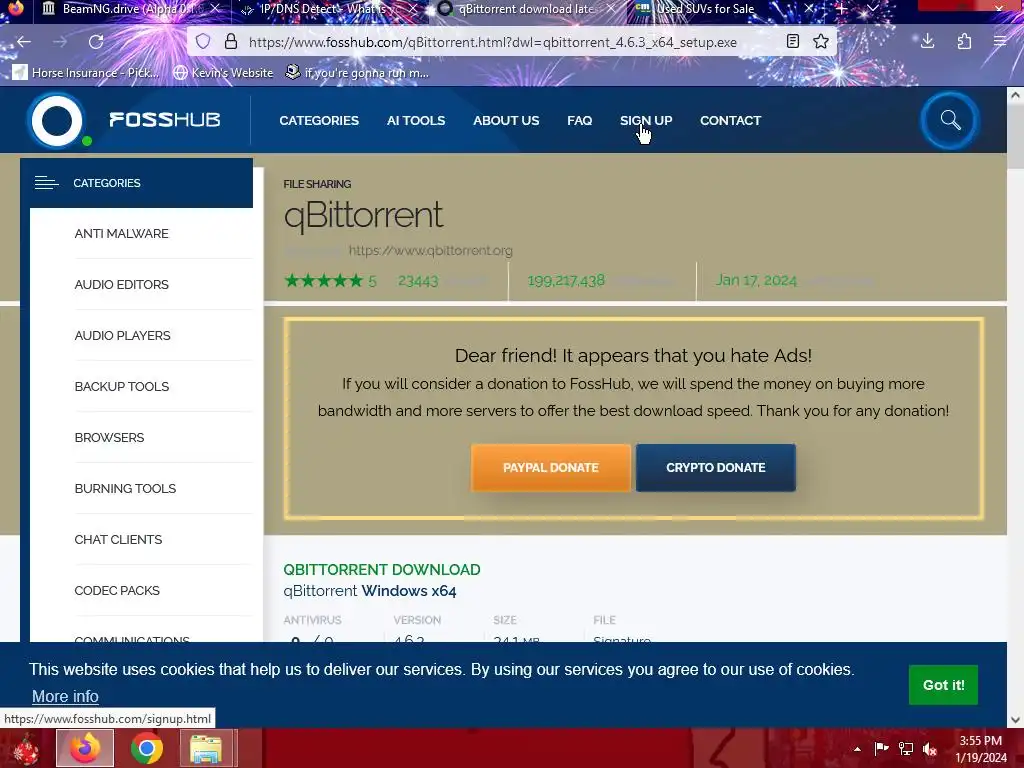The height and width of the screenshot is (768, 1024).
Task: Open the Kevin's Website bookmark
Action: (x=223, y=72)
